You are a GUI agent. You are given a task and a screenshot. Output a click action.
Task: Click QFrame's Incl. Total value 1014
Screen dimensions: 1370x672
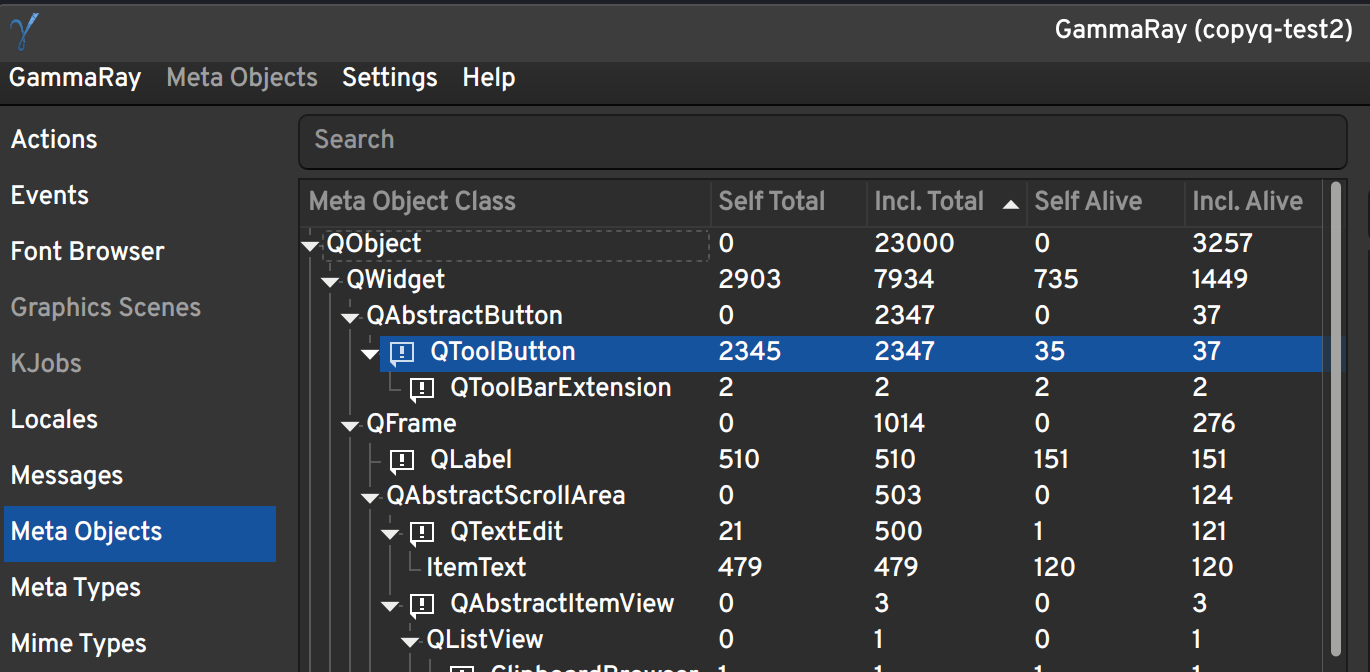click(899, 424)
